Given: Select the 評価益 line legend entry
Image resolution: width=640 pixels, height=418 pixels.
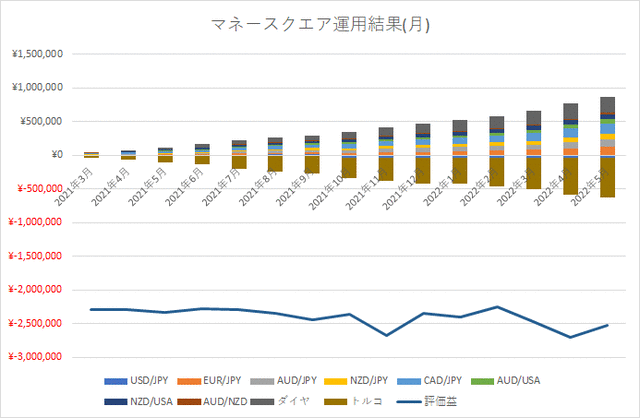Looking at the screenshot, I should (427, 401).
